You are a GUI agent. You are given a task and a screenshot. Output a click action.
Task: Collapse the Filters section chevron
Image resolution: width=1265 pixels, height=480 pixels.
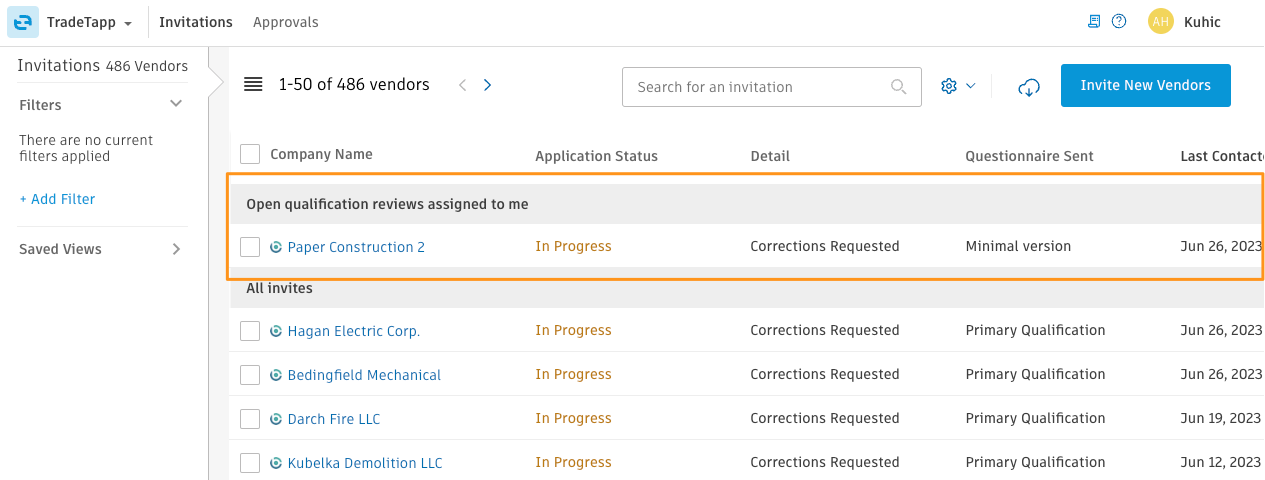pos(177,104)
